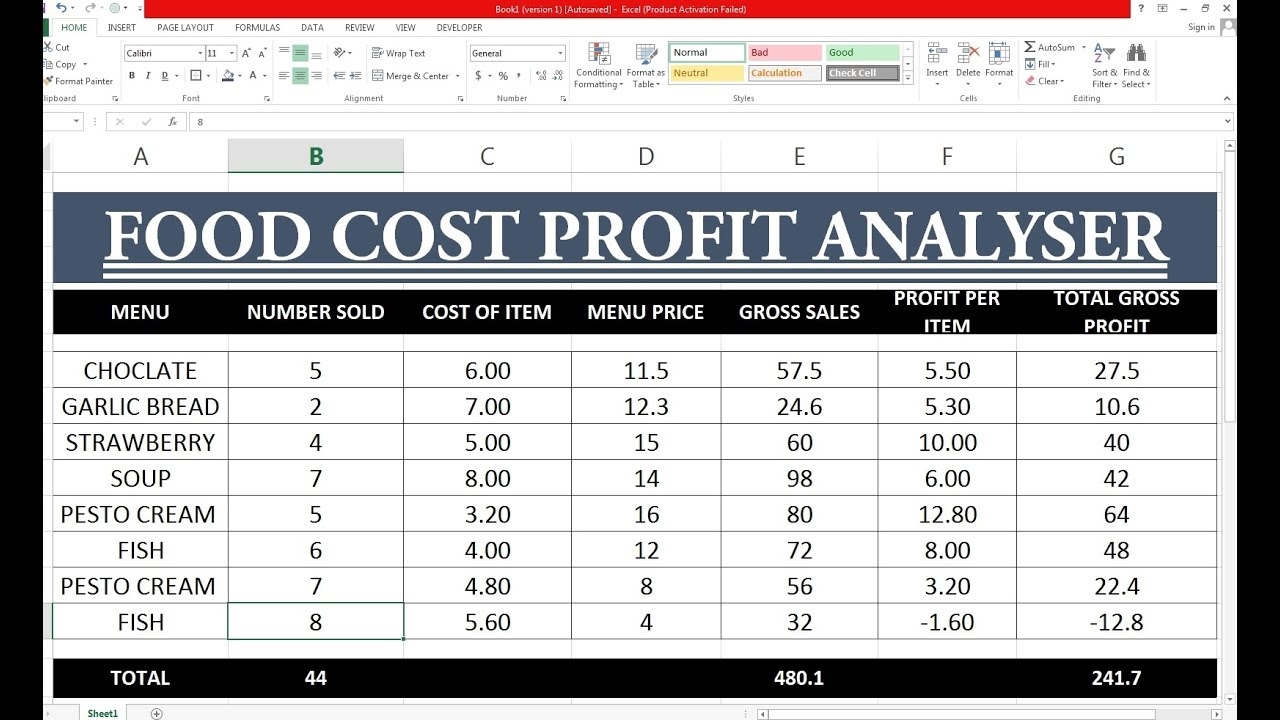This screenshot has height=720, width=1280.
Task: Click the Insert cells button
Action: tap(937, 60)
